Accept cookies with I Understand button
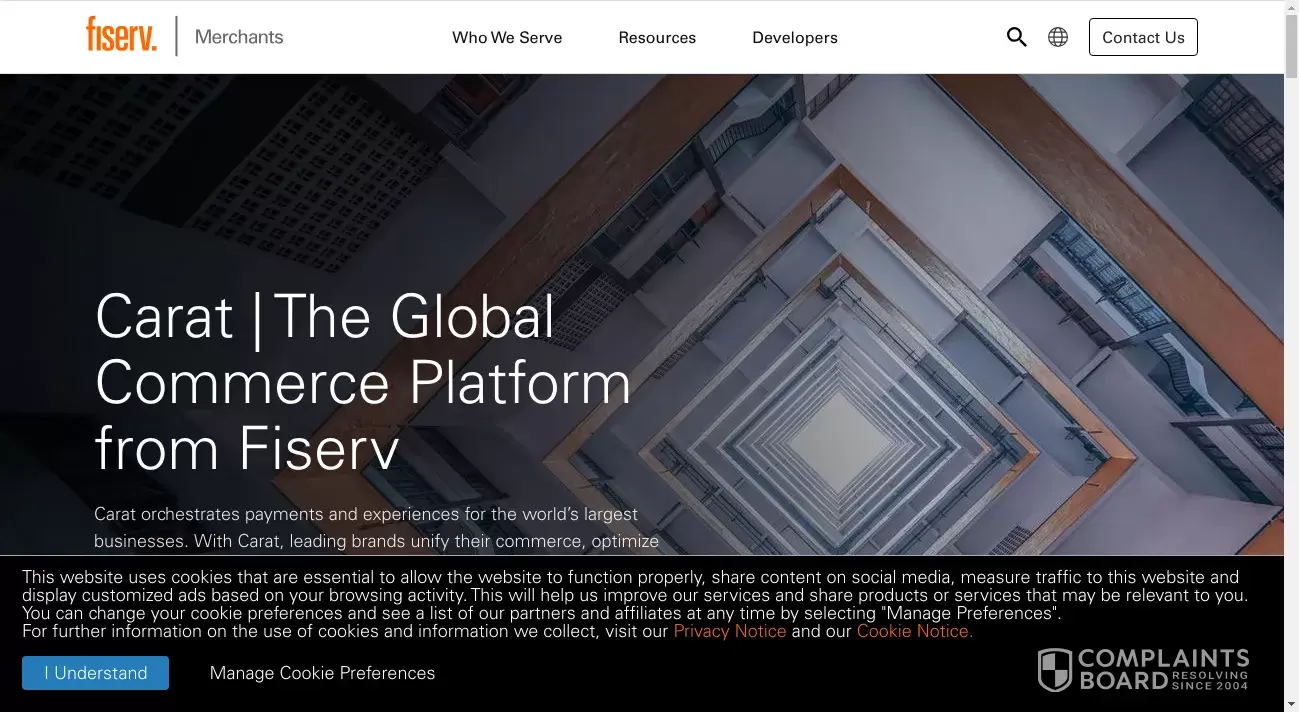 [x=96, y=673]
